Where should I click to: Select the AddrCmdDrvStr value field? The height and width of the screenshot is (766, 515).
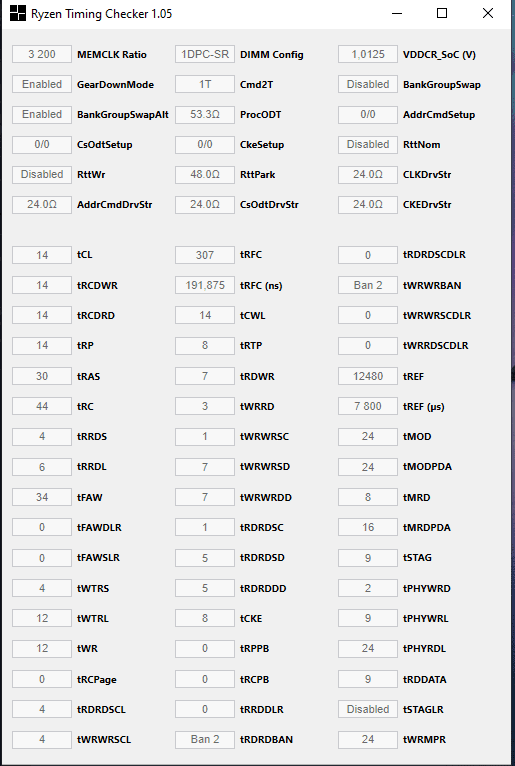pyautogui.click(x=42, y=204)
